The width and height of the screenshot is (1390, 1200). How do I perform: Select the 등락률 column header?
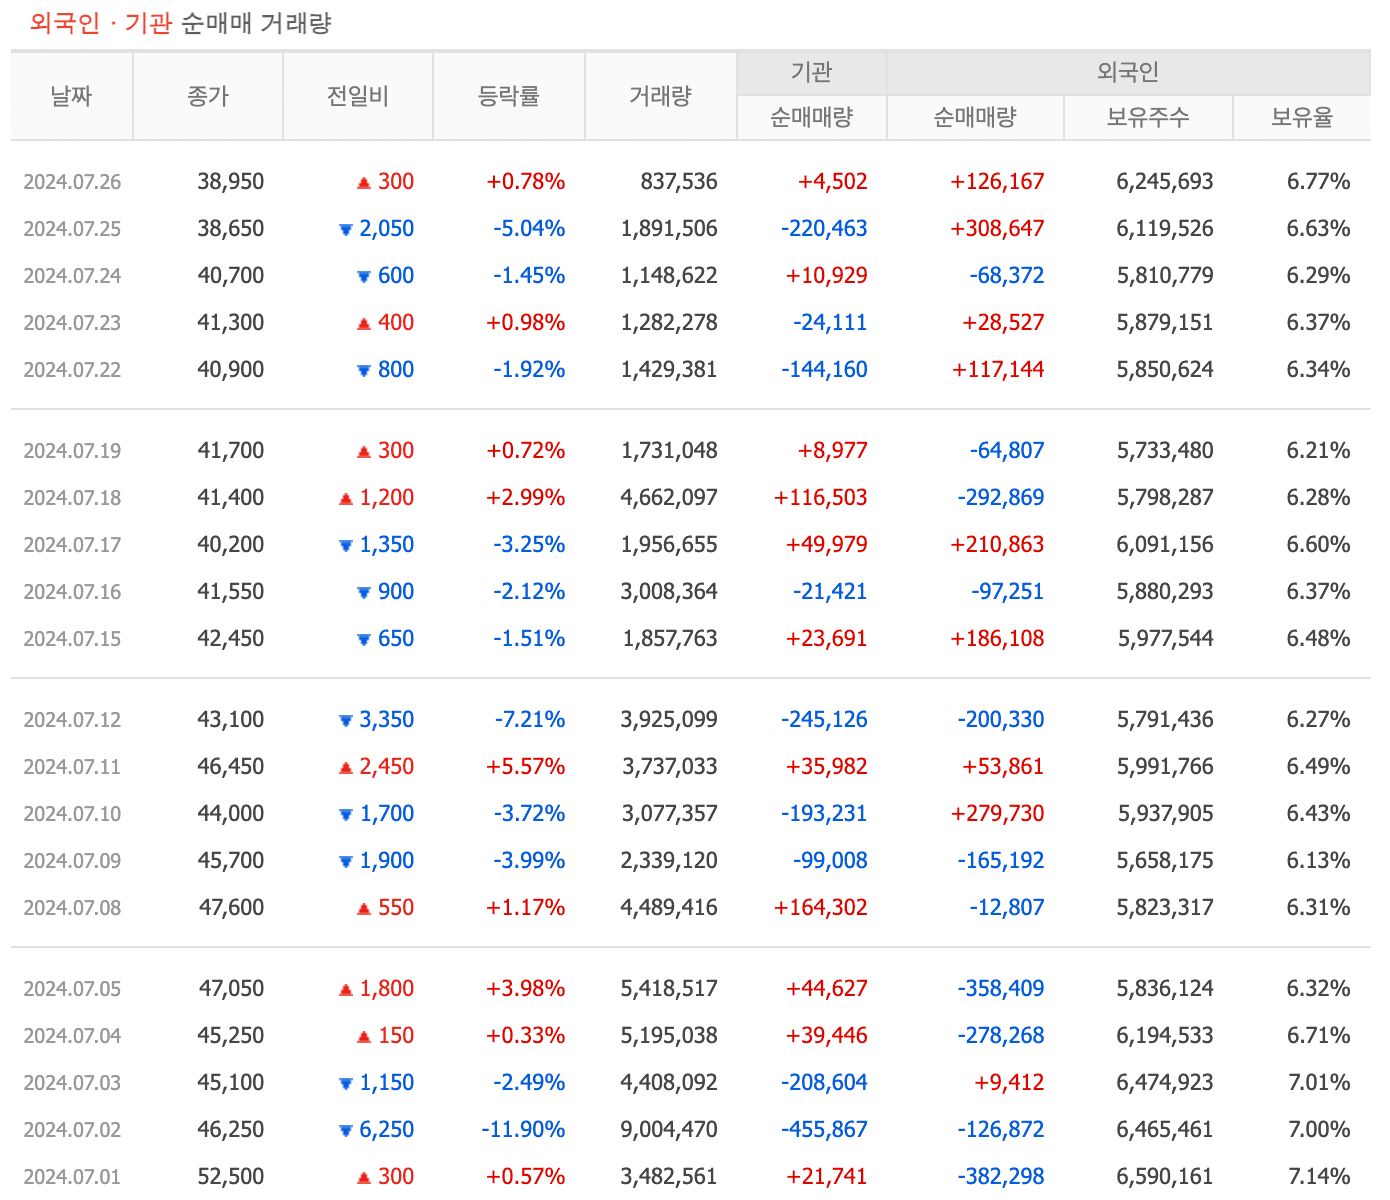(508, 95)
